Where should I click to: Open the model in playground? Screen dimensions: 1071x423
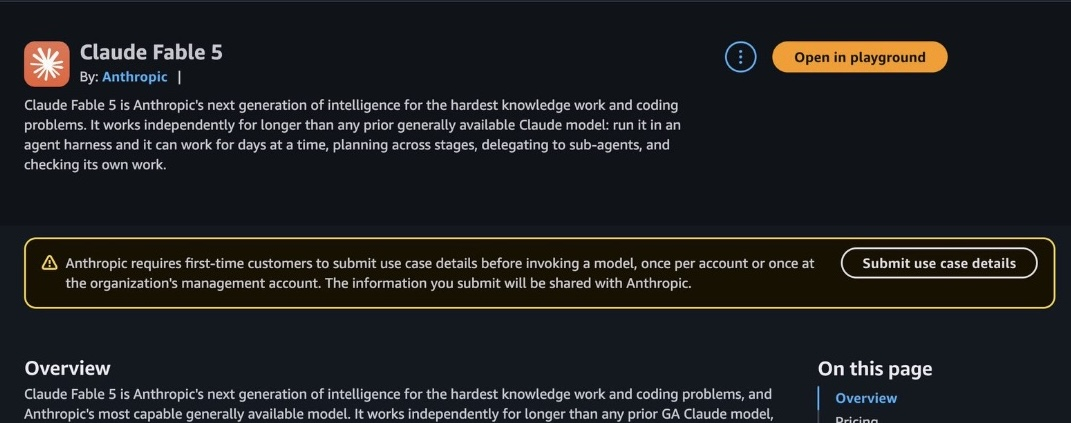click(859, 57)
